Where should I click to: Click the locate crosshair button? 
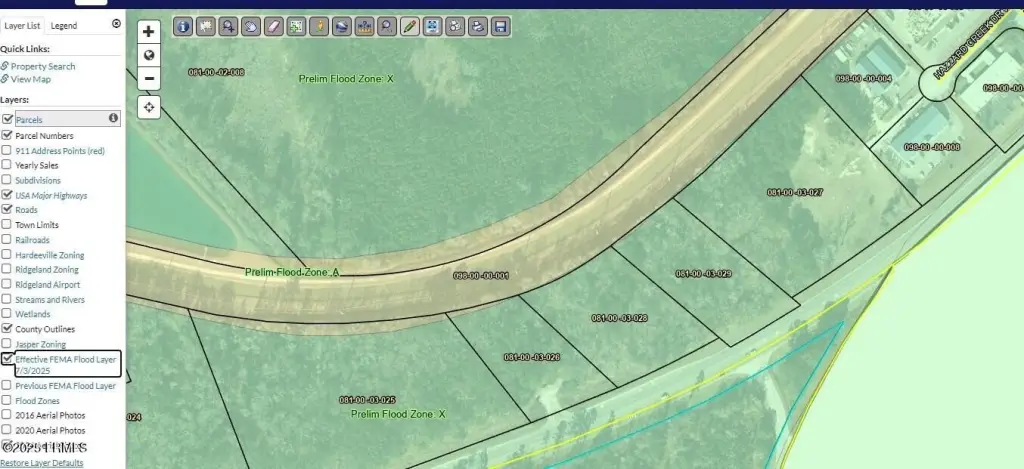tap(149, 107)
